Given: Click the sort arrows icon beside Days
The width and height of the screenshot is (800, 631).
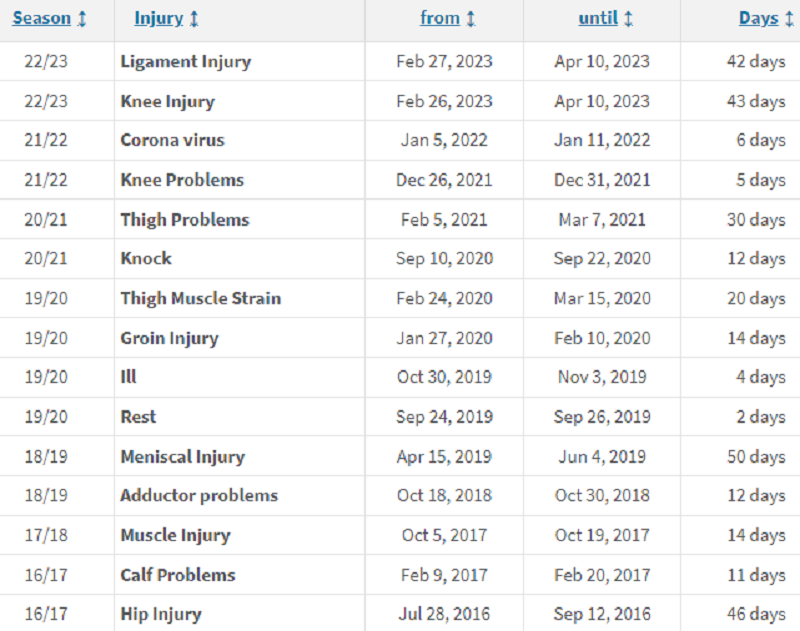Looking at the screenshot, I should tap(788, 19).
